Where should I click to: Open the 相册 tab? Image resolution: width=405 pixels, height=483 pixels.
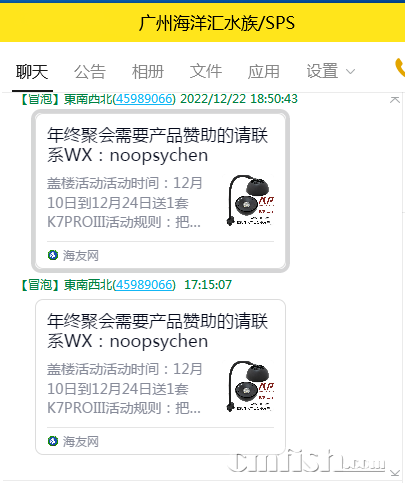148,72
